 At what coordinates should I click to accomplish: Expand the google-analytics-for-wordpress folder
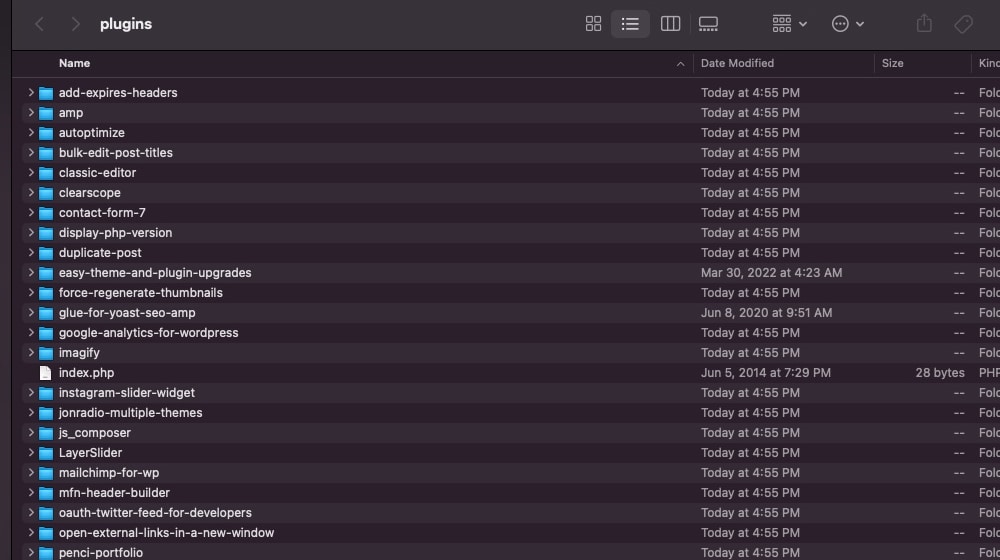coord(31,332)
